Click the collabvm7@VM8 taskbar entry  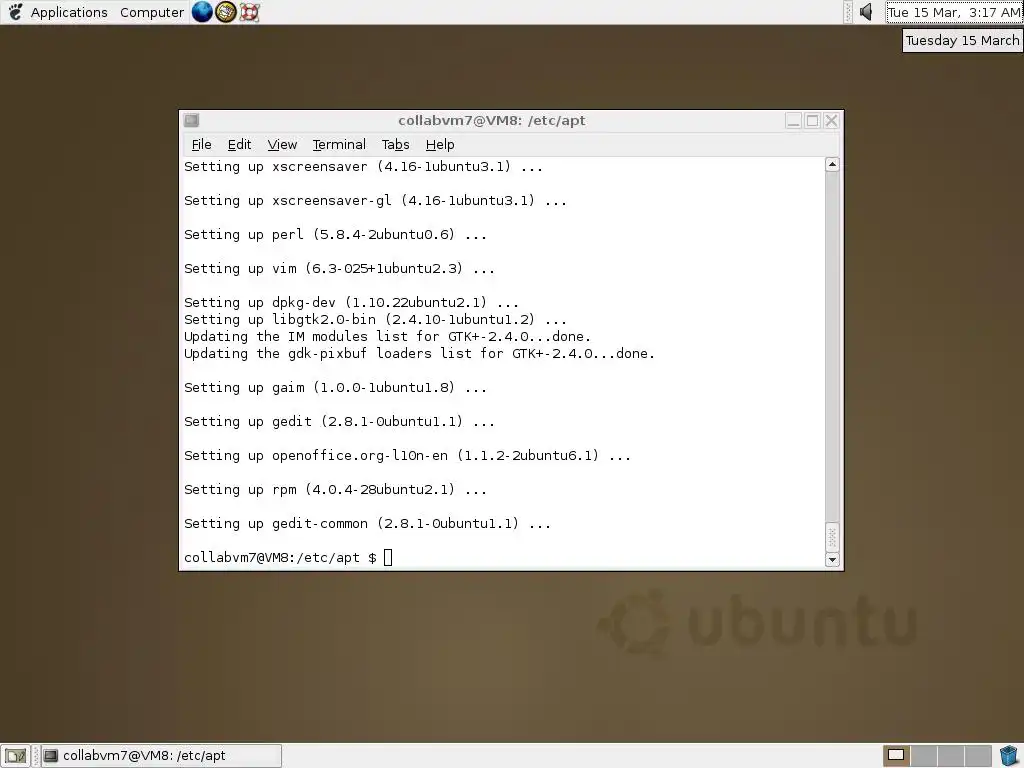pyautogui.click(x=161, y=756)
